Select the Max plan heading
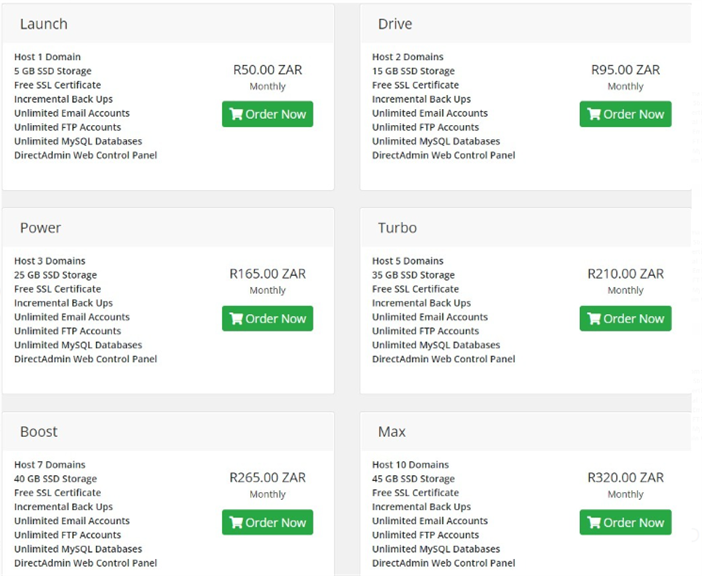Viewport: 702px width, 576px height. 392,432
